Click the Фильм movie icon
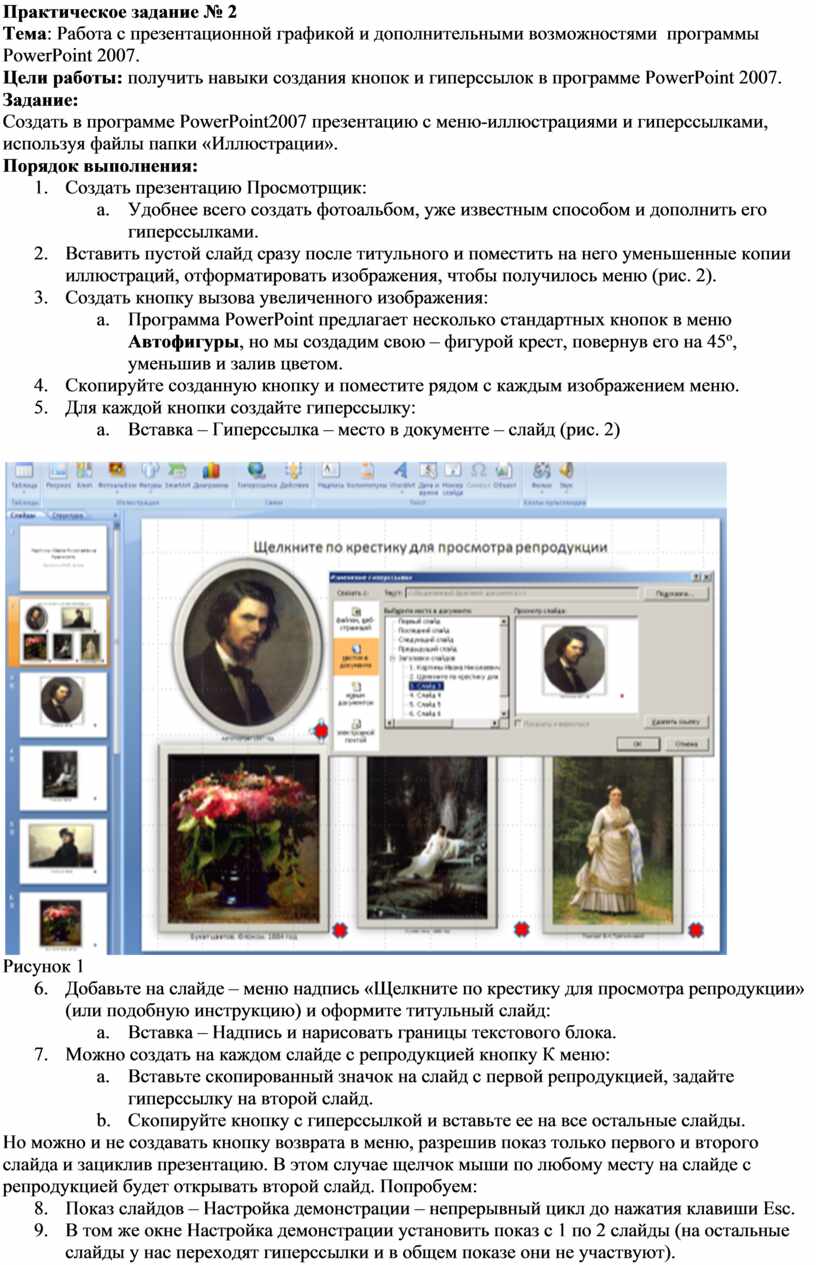The width and height of the screenshot is (816, 1265). [543, 476]
